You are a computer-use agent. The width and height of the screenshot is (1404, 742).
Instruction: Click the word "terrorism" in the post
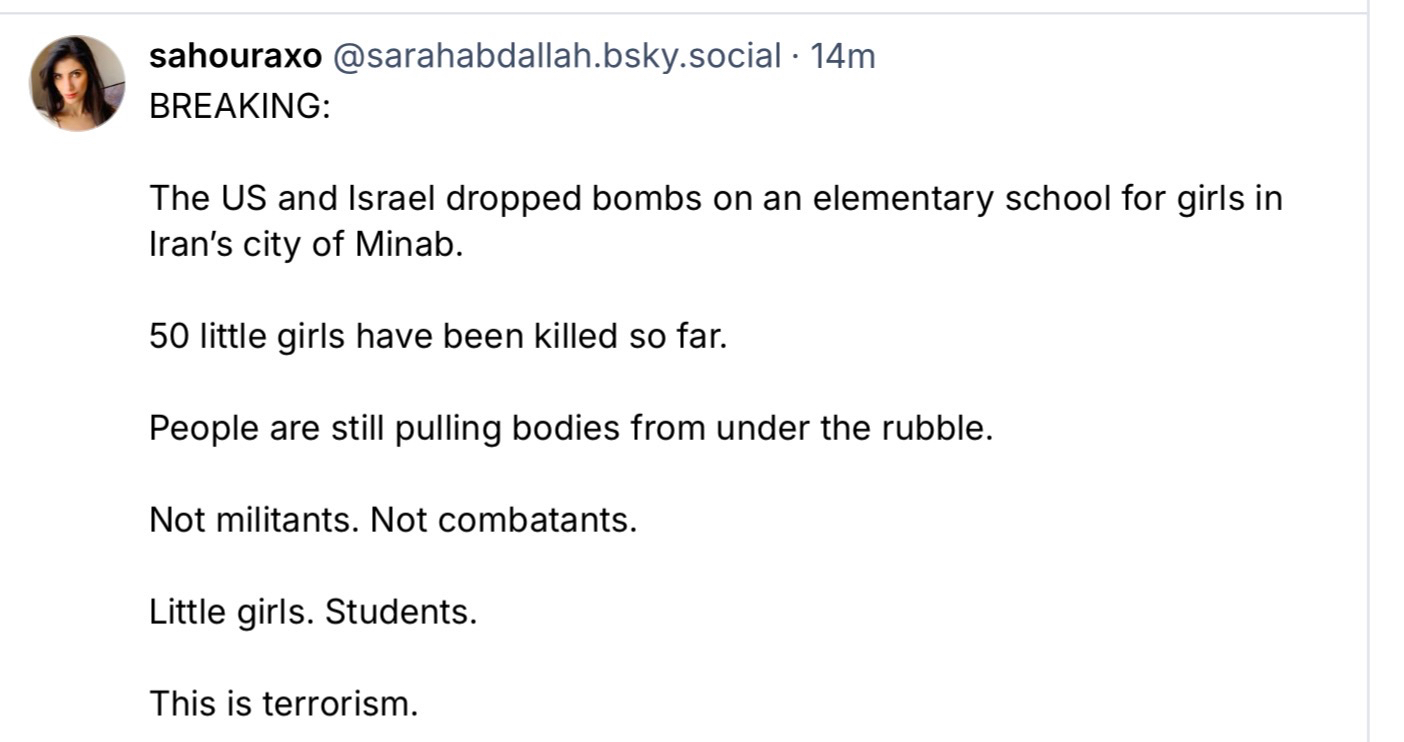(x=337, y=703)
